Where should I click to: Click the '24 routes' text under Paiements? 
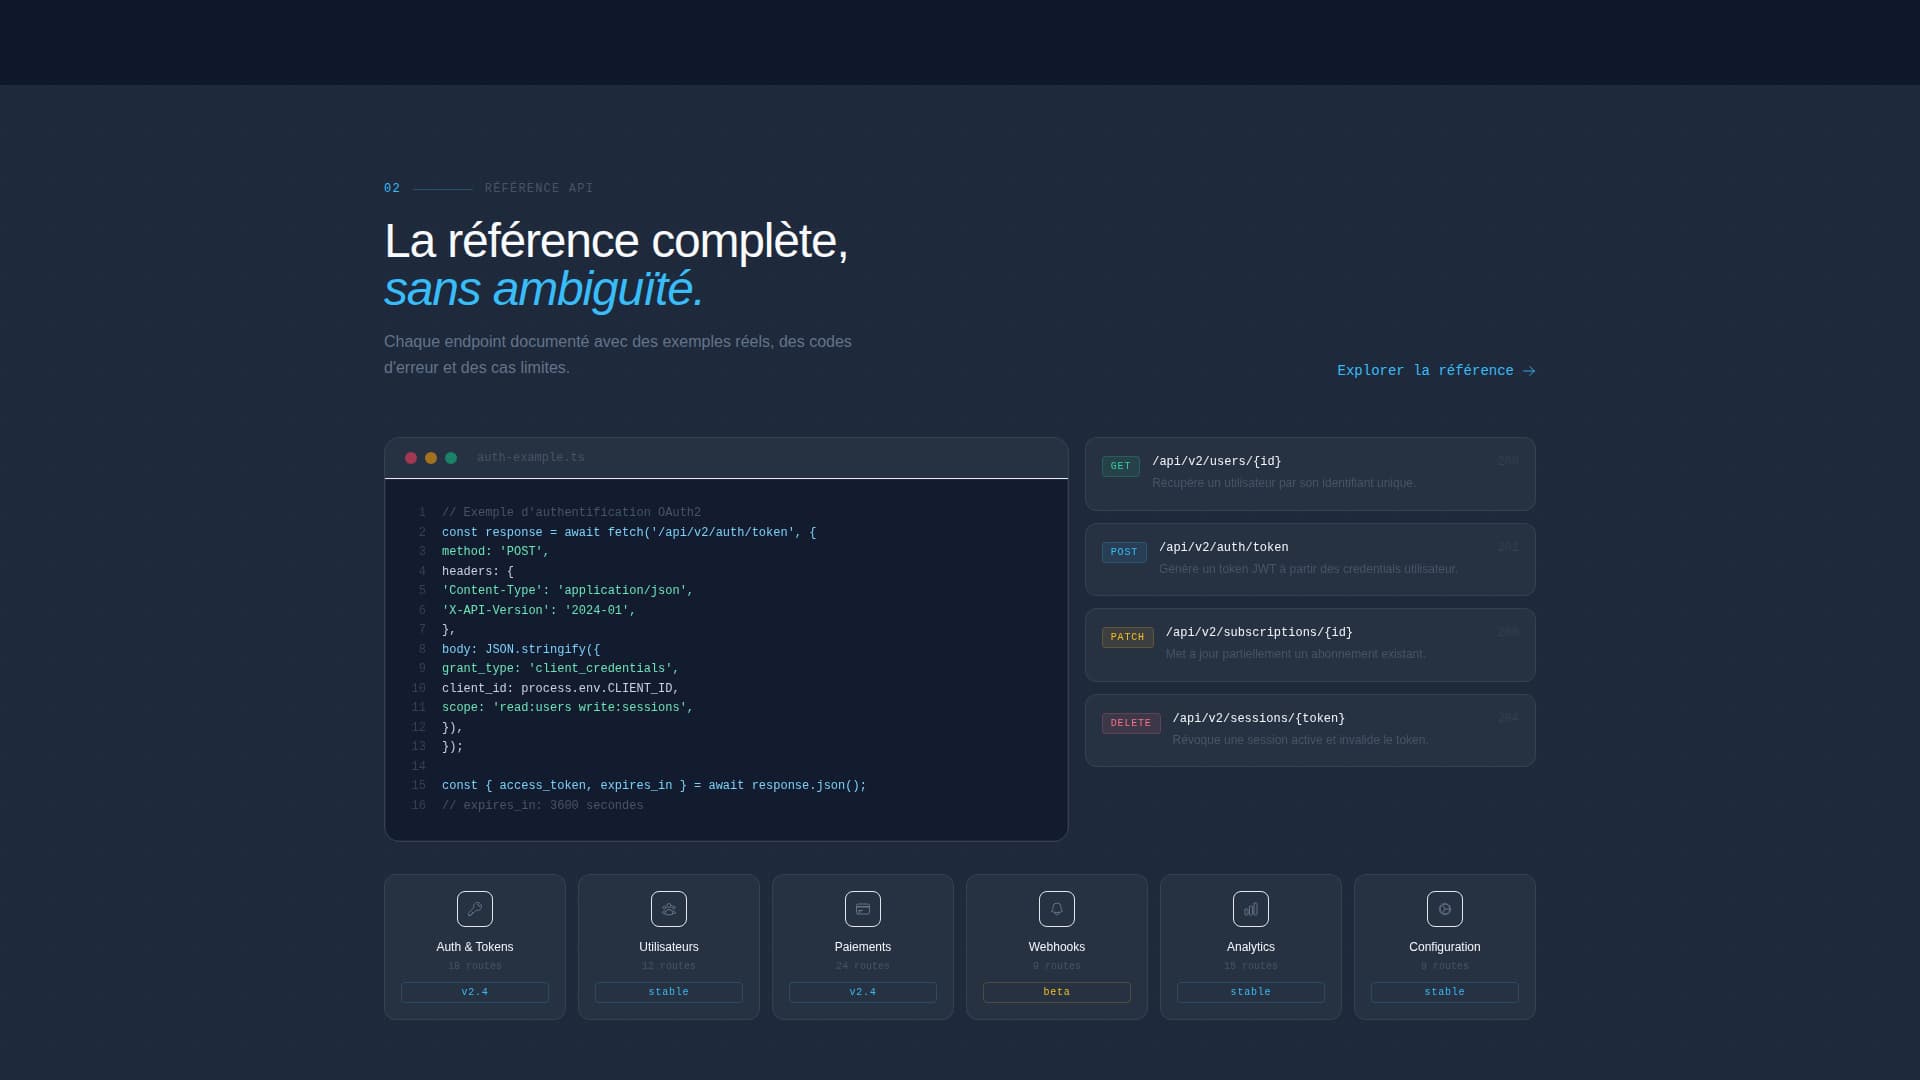click(863, 966)
